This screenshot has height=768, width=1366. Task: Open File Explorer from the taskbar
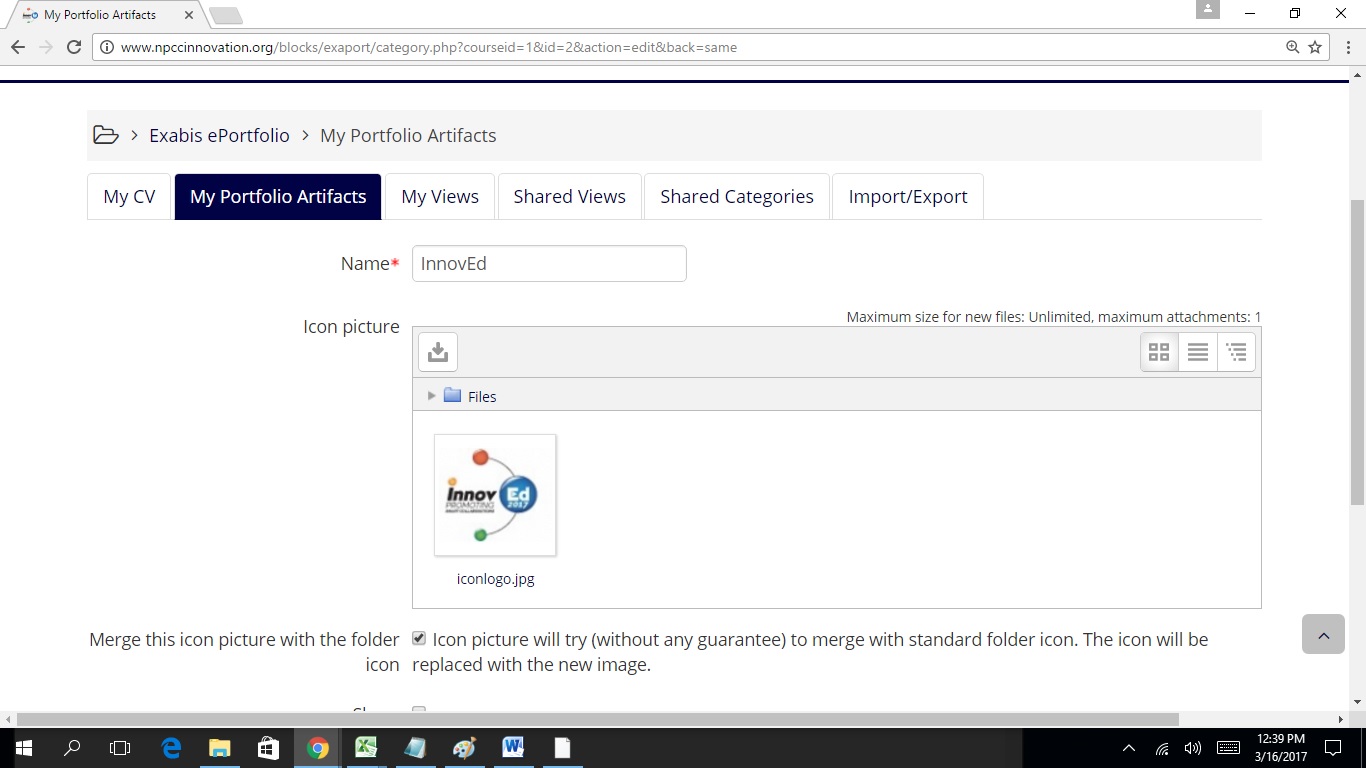pyautogui.click(x=219, y=748)
